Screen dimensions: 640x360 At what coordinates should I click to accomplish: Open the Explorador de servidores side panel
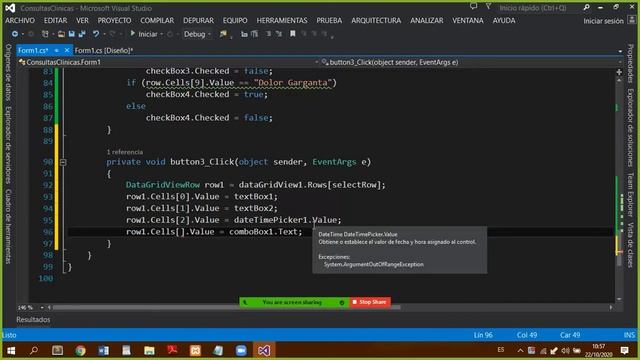tap(8, 145)
